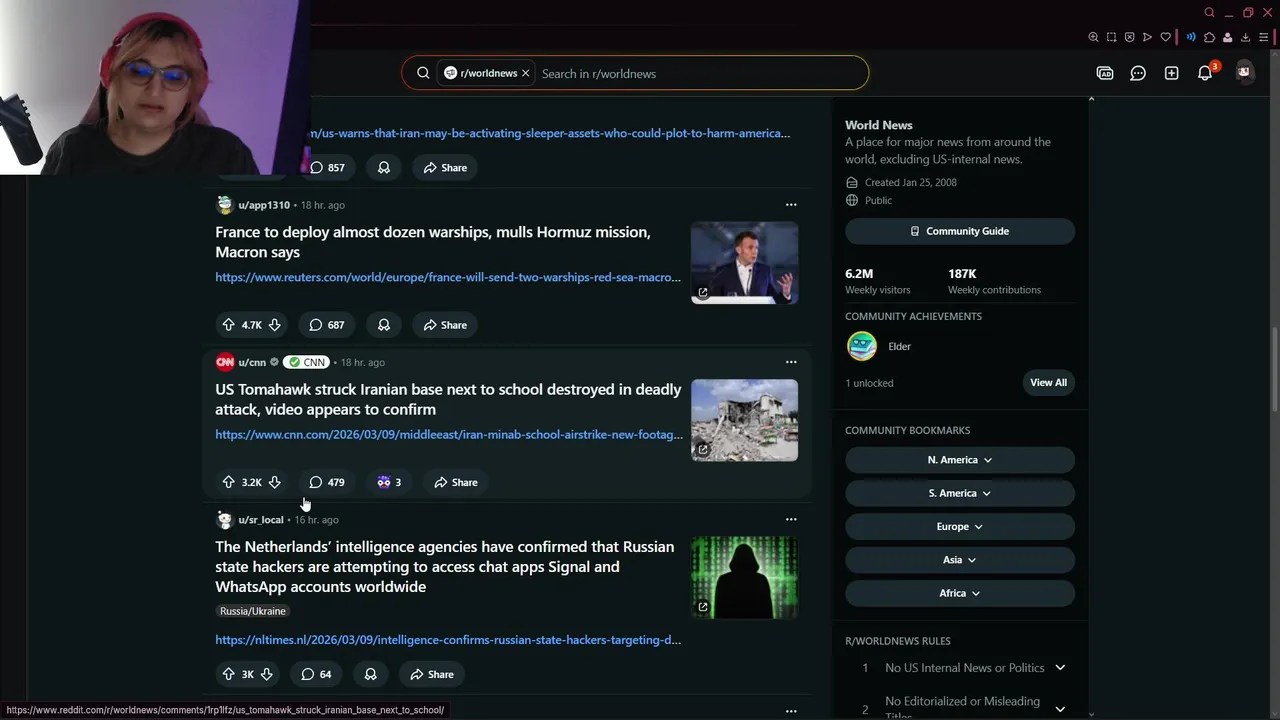The image size is (1280, 720).
Task: Create a new post plus icon
Action: (x=1171, y=73)
